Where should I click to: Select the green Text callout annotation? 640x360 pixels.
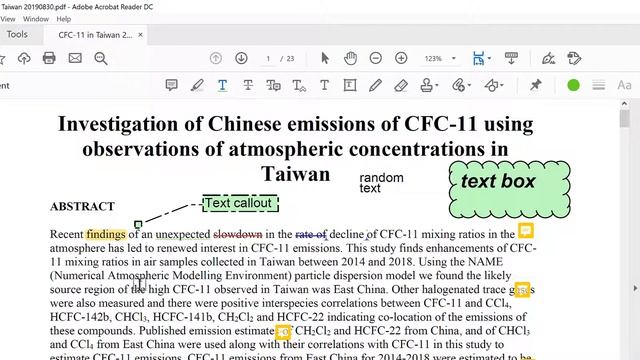click(x=240, y=203)
